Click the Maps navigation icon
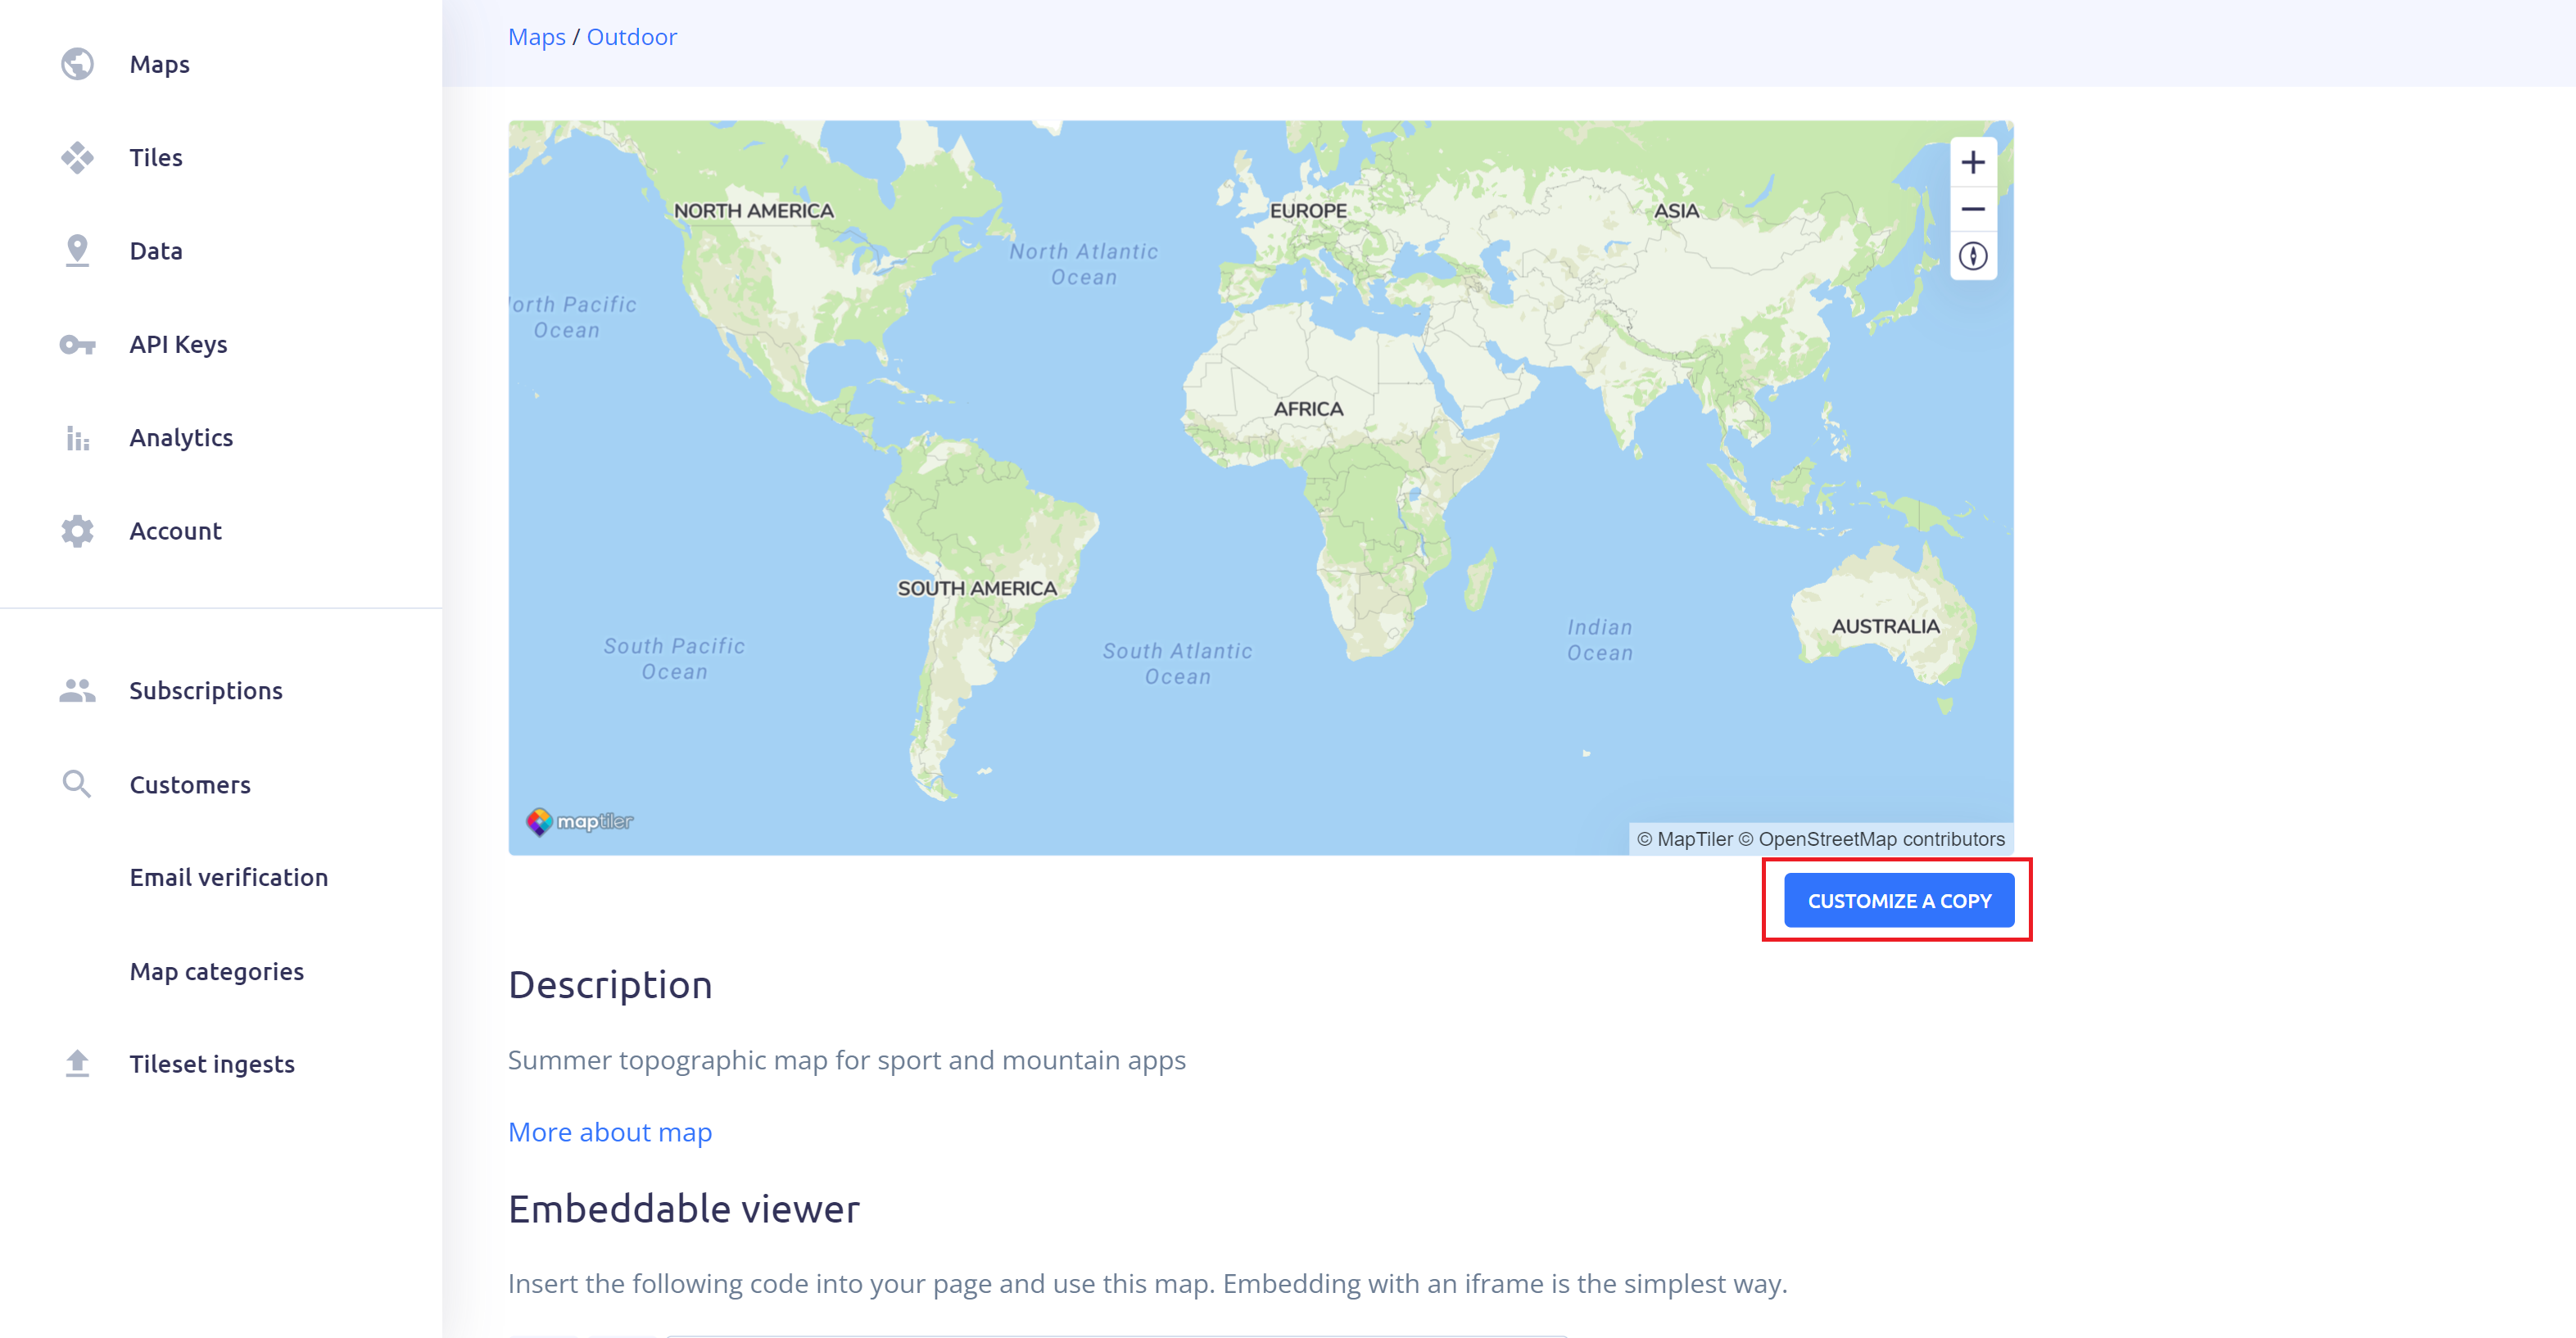 [x=79, y=63]
